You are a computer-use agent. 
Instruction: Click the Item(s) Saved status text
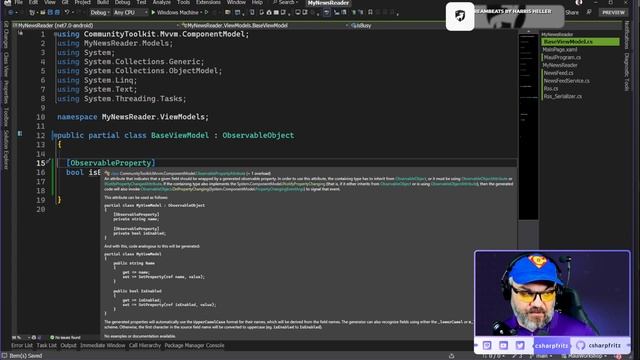pos(25,356)
